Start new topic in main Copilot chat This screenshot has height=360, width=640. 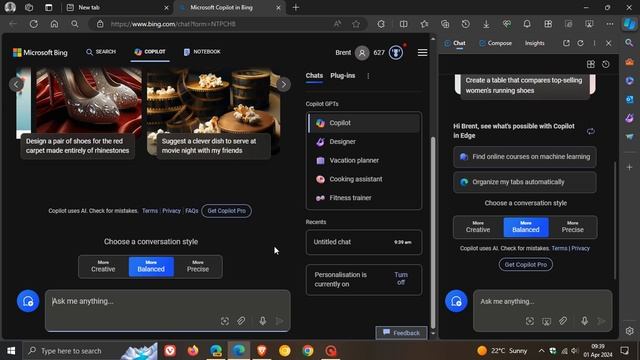[28, 301]
